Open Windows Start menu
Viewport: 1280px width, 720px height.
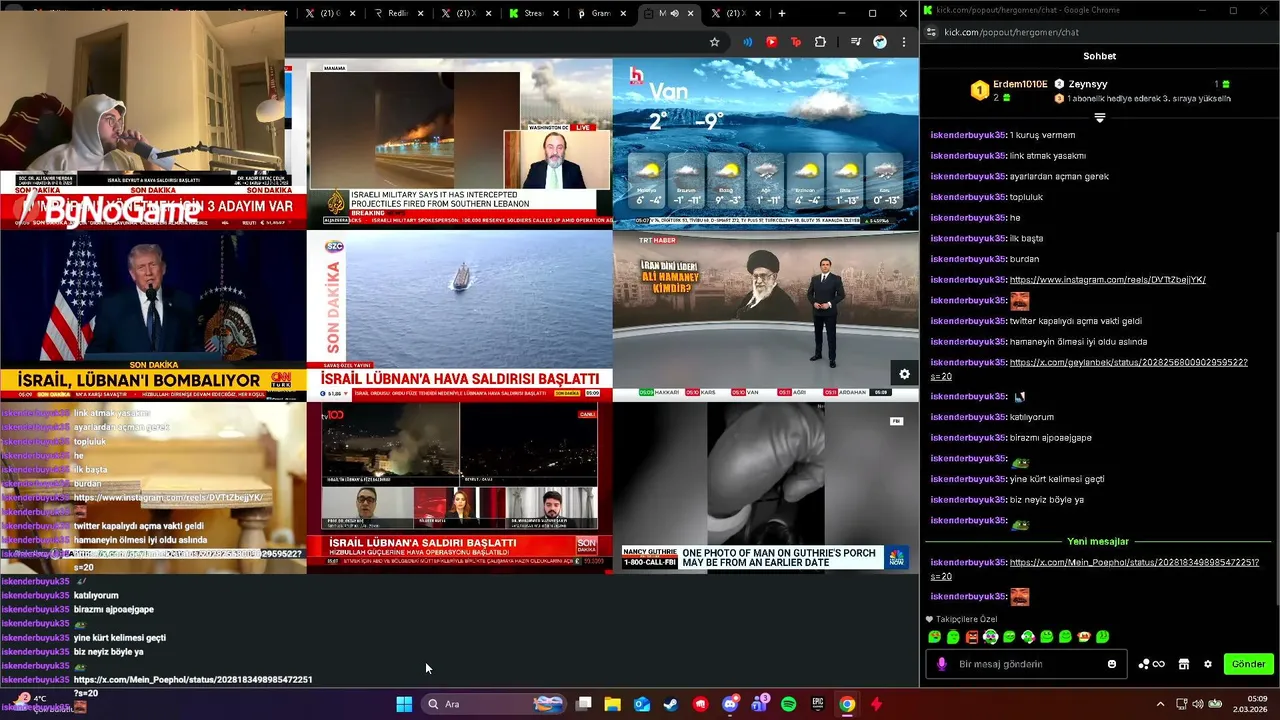click(404, 704)
